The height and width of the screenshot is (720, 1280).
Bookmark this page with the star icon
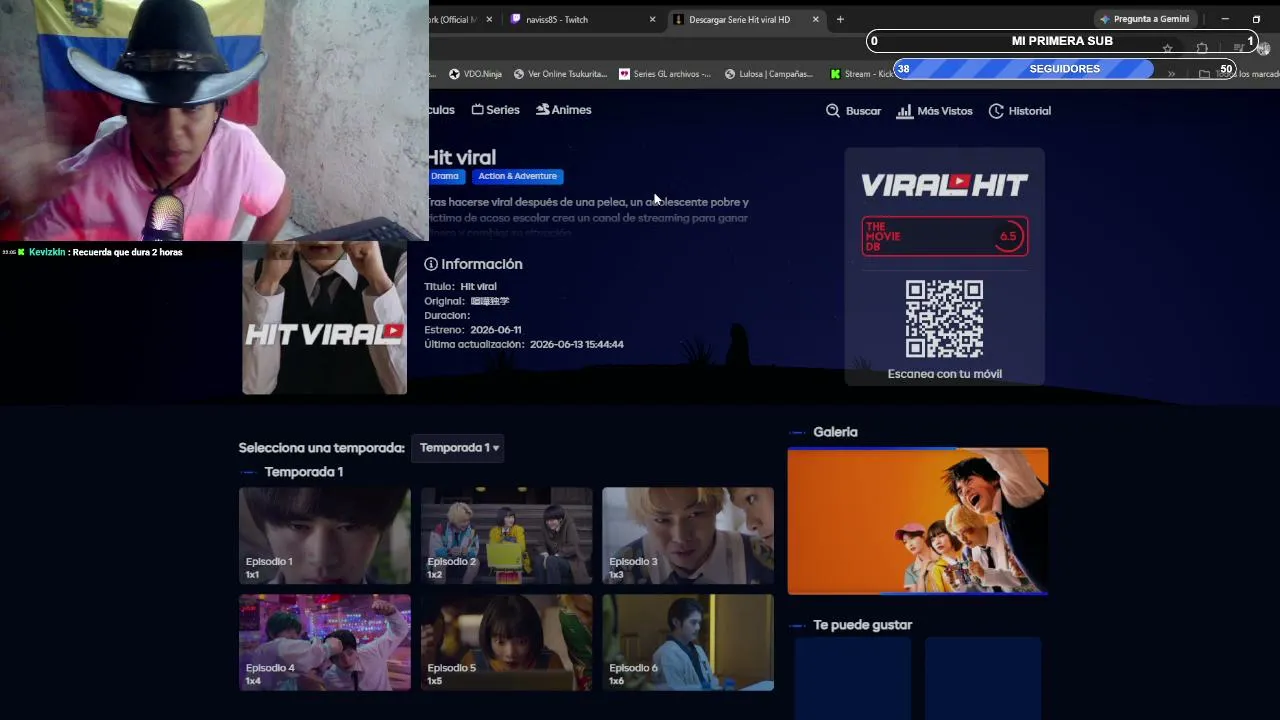click(1167, 48)
